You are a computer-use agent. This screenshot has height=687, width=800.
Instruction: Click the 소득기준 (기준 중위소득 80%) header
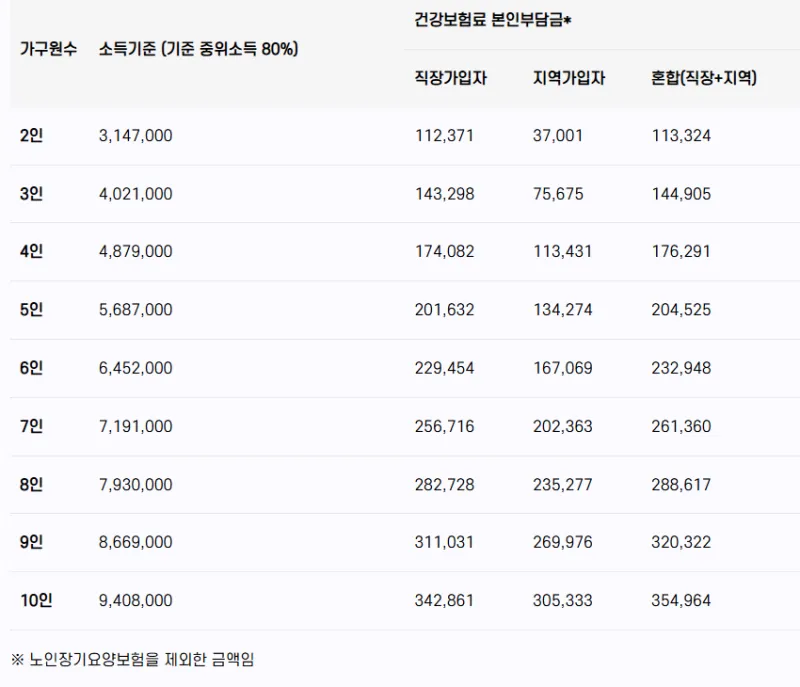[199, 49]
